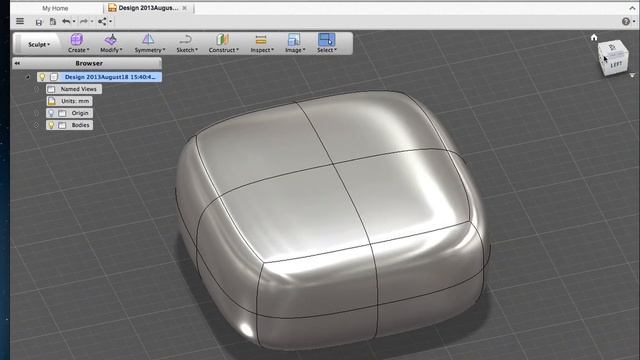
Task: Toggle the Origin visibility light bulb
Action: tap(51, 113)
